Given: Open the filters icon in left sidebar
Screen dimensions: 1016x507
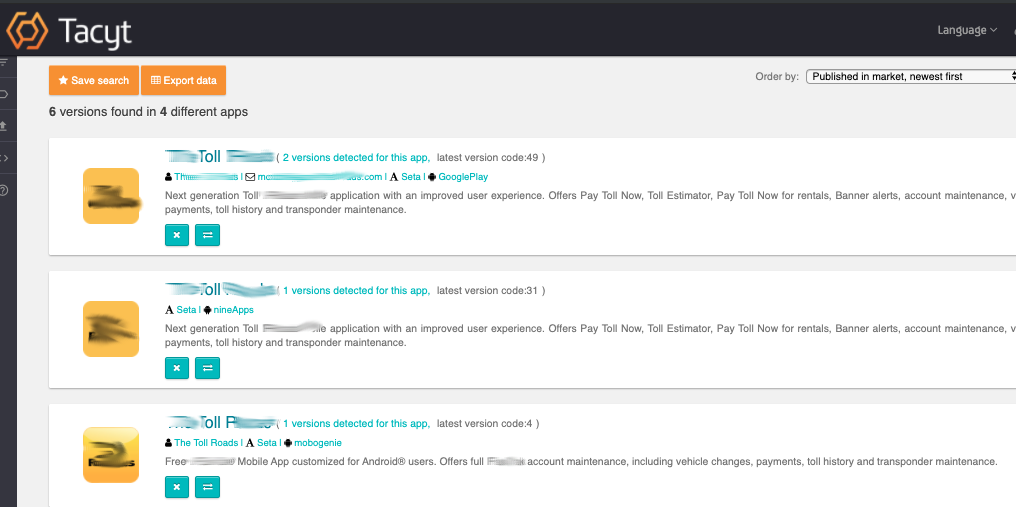Looking at the screenshot, I should (4, 63).
